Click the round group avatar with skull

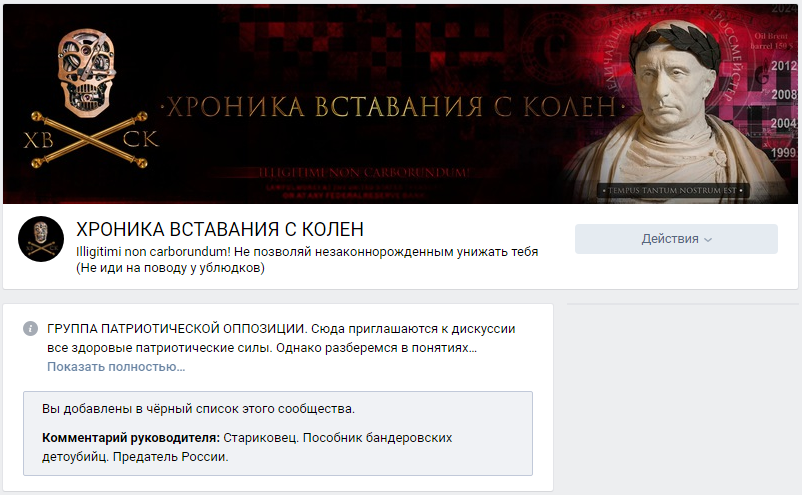[x=41, y=239]
